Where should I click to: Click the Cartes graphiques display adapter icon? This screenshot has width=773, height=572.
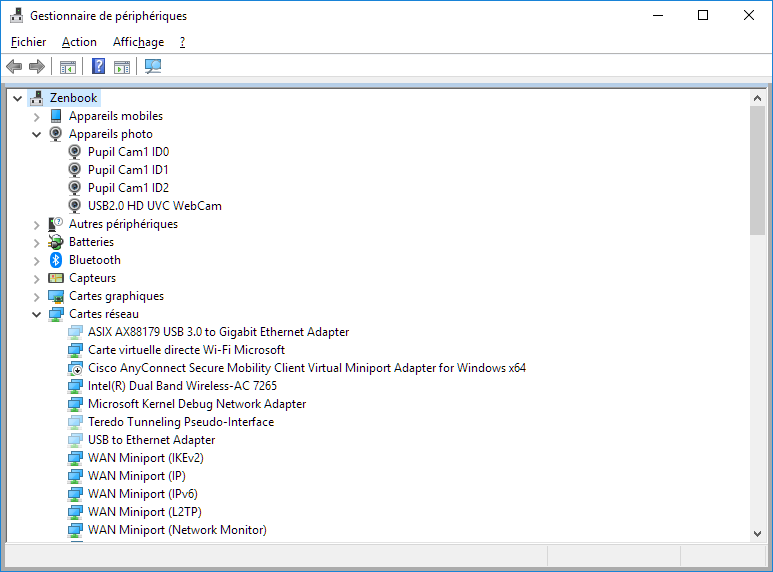[56, 296]
